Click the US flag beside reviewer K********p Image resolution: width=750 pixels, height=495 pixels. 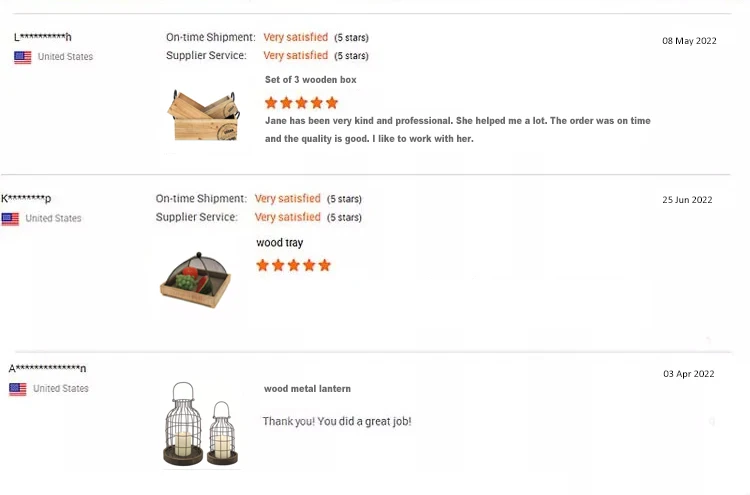coord(10,219)
